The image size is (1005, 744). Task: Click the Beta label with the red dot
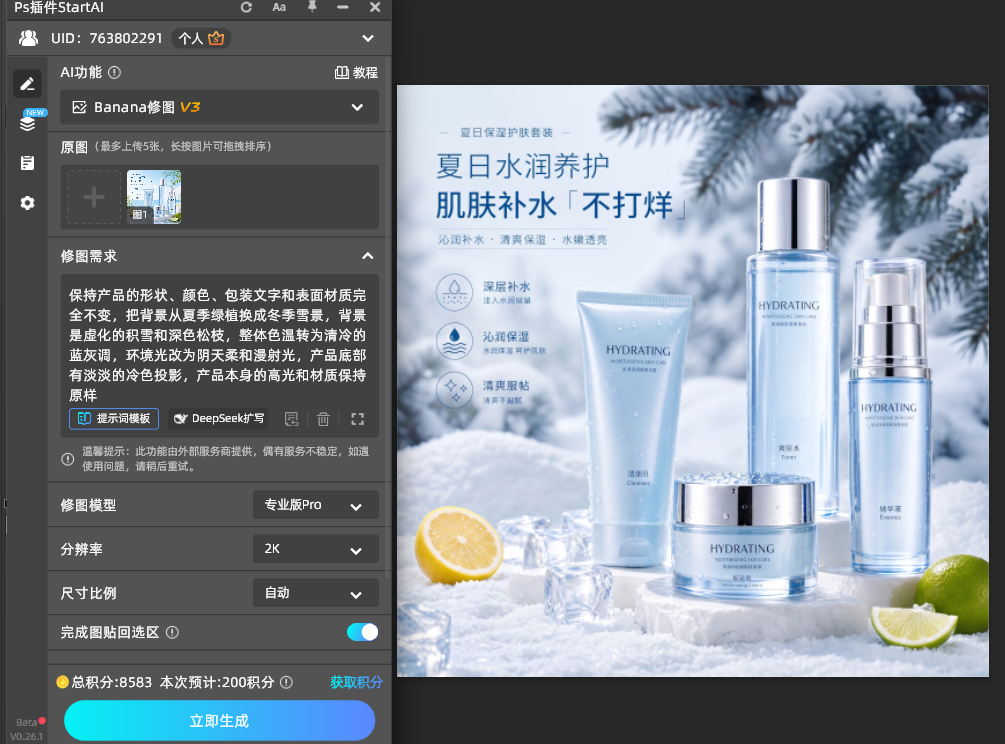[30, 722]
